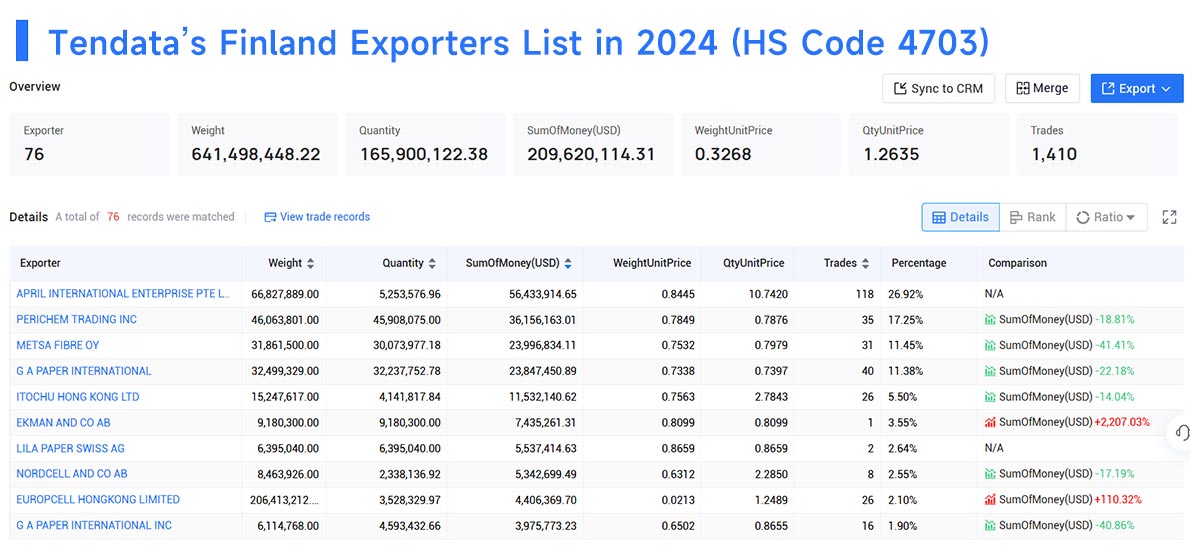Click ITOCHU HONG KONG comparison chart icon
This screenshot has height=552, width=1190.
click(990, 397)
